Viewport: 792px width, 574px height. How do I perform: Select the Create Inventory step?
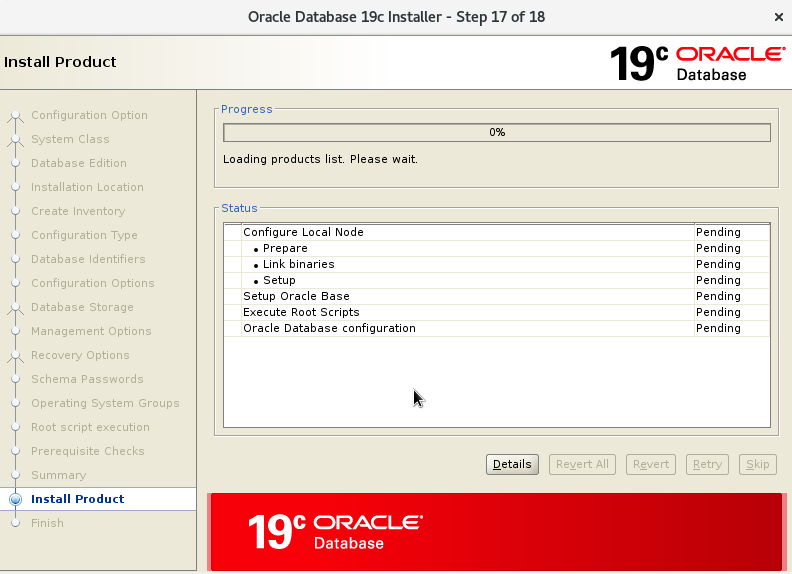pyautogui.click(x=78, y=211)
